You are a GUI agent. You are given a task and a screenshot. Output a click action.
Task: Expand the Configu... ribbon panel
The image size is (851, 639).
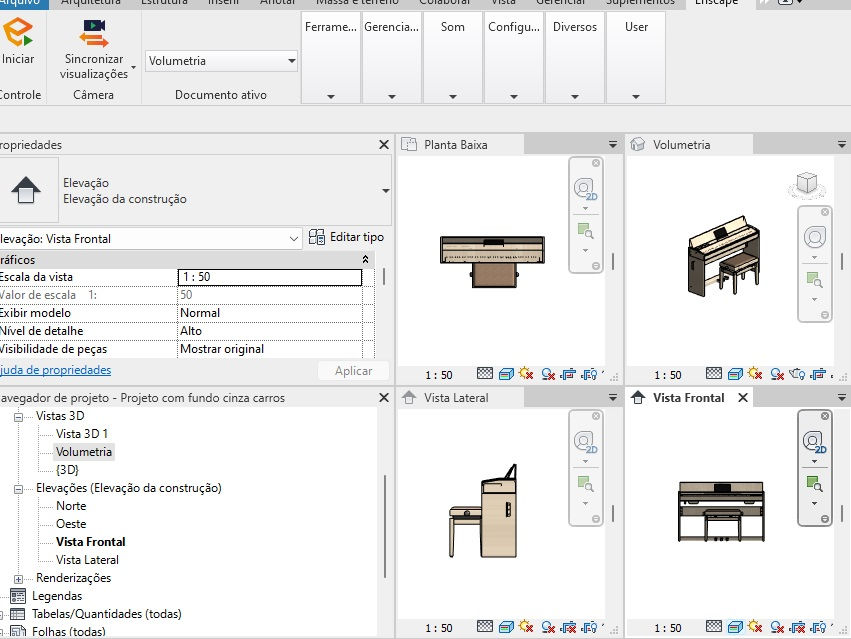click(513, 97)
